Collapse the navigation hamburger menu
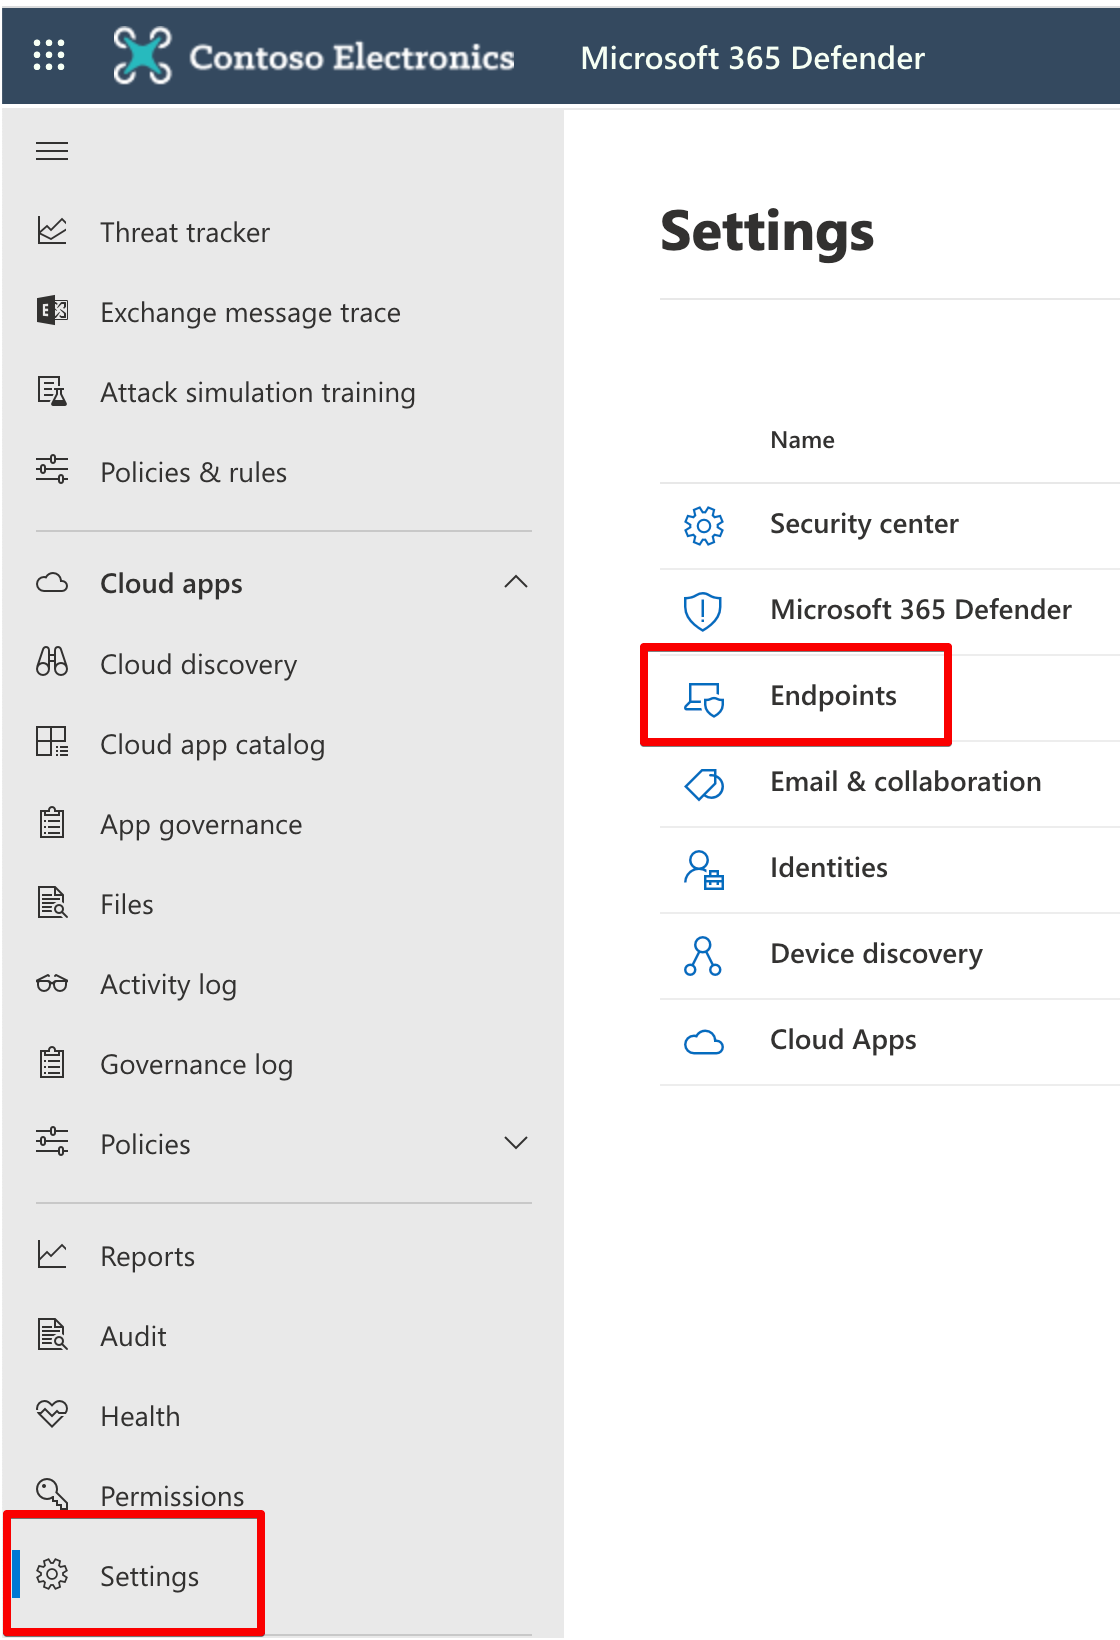Viewport: 1120px width, 1640px height. tap(52, 151)
